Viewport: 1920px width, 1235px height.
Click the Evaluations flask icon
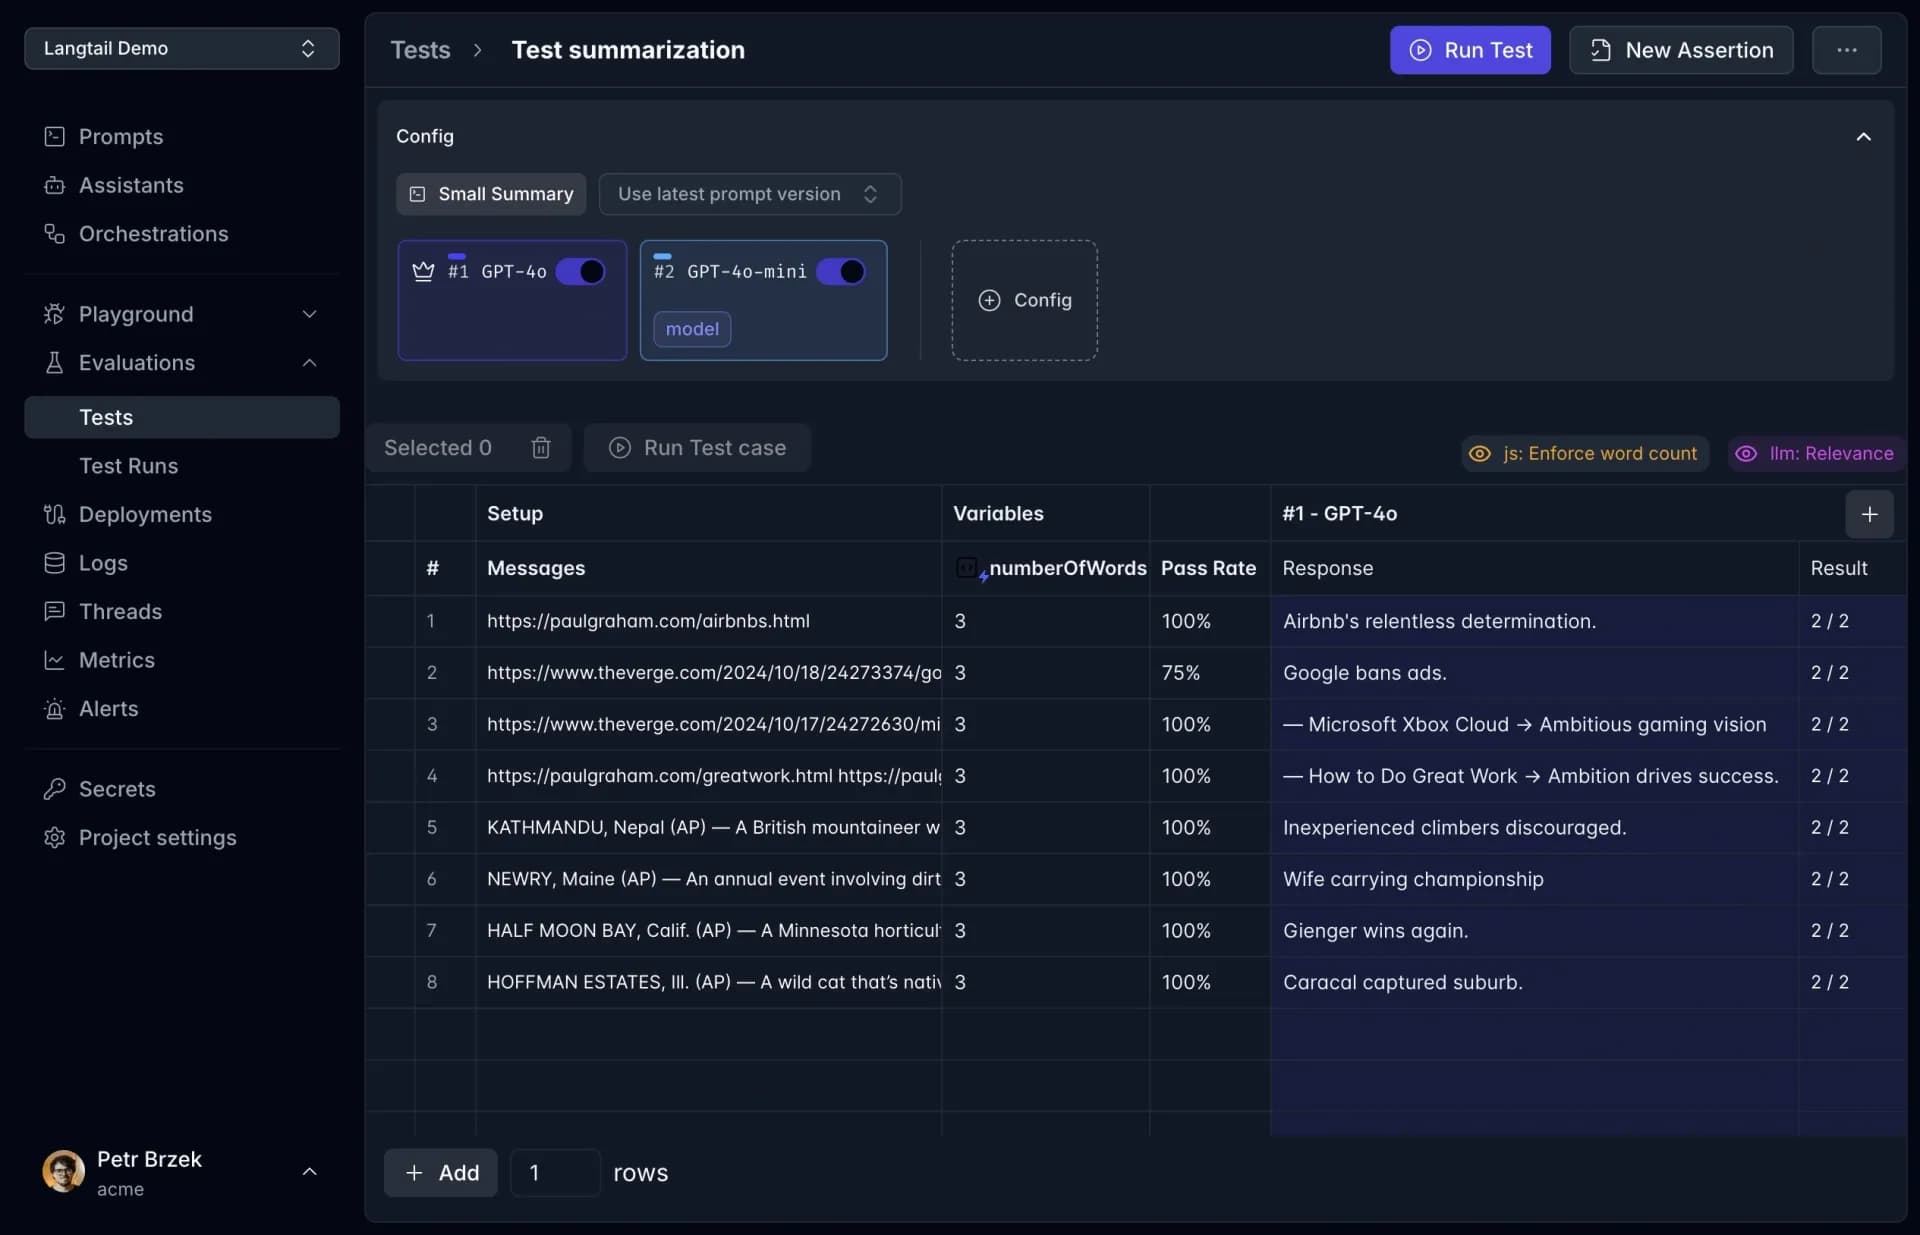(x=54, y=363)
